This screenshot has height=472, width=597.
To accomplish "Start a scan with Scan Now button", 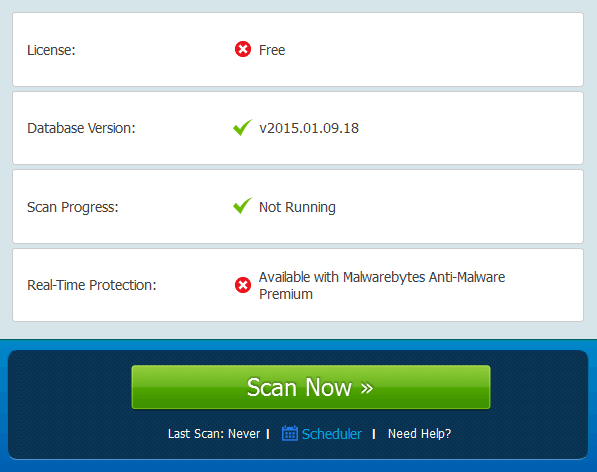I will [311, 387].
